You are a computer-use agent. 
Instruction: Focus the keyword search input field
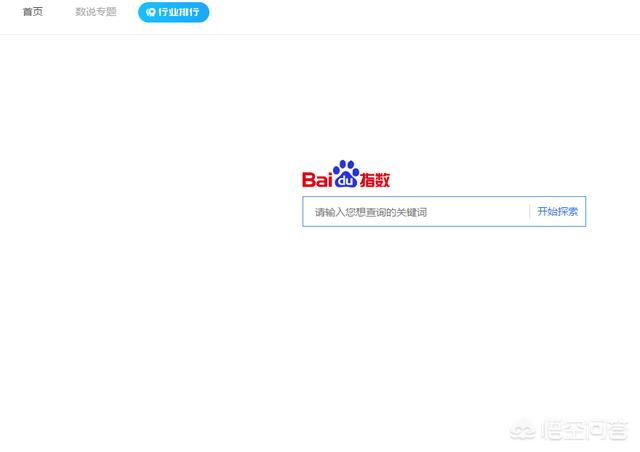tap(416, 212)
